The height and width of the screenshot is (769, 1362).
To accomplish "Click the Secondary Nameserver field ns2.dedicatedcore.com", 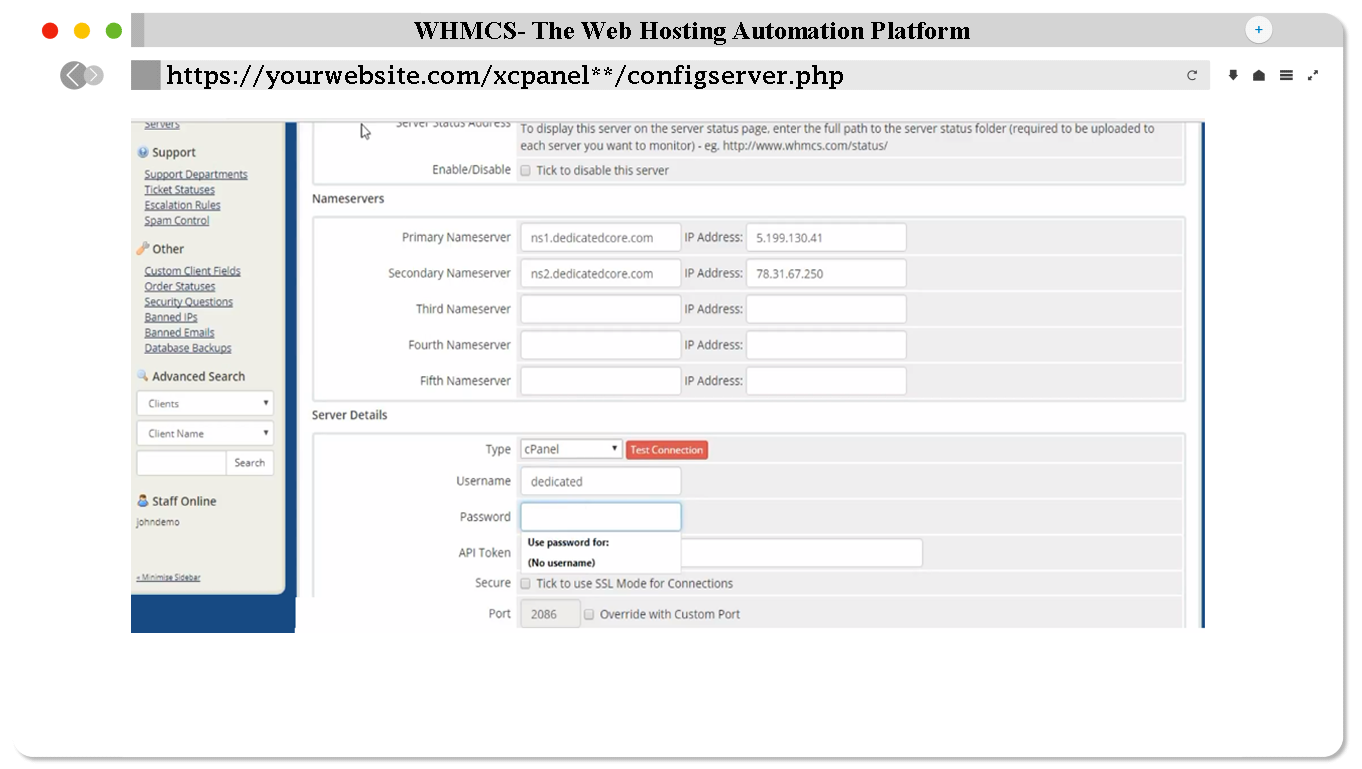I will [600, 273].
